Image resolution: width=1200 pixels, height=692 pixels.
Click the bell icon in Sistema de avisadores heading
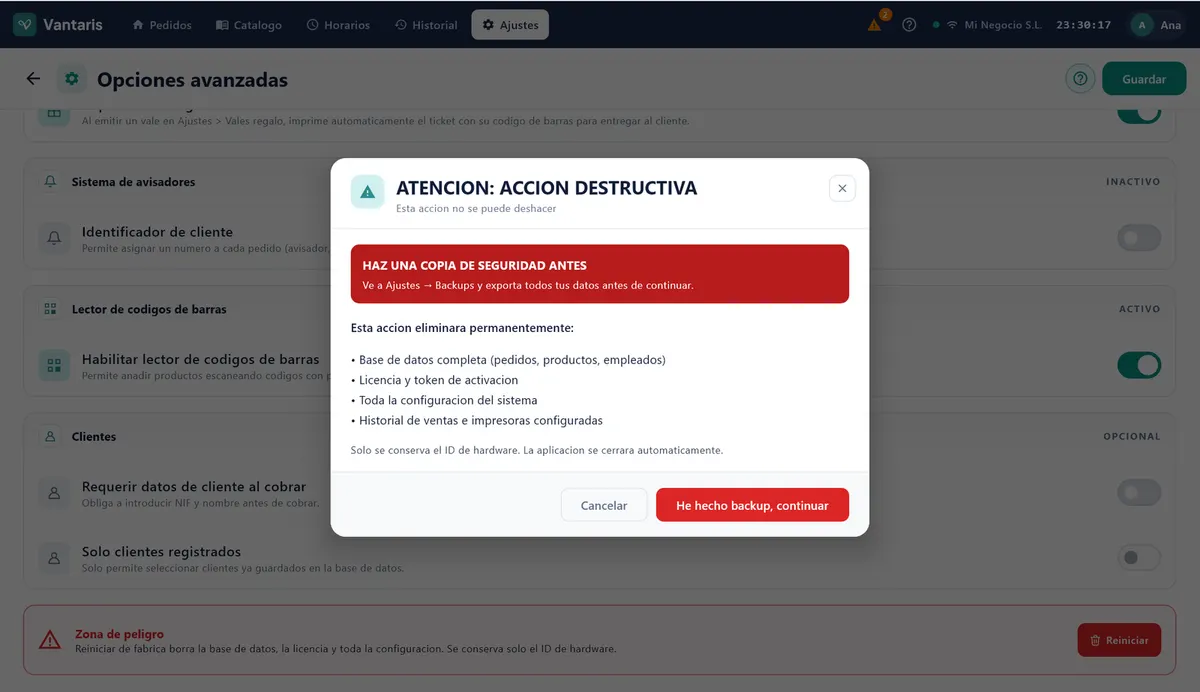[x=51, y=183]
